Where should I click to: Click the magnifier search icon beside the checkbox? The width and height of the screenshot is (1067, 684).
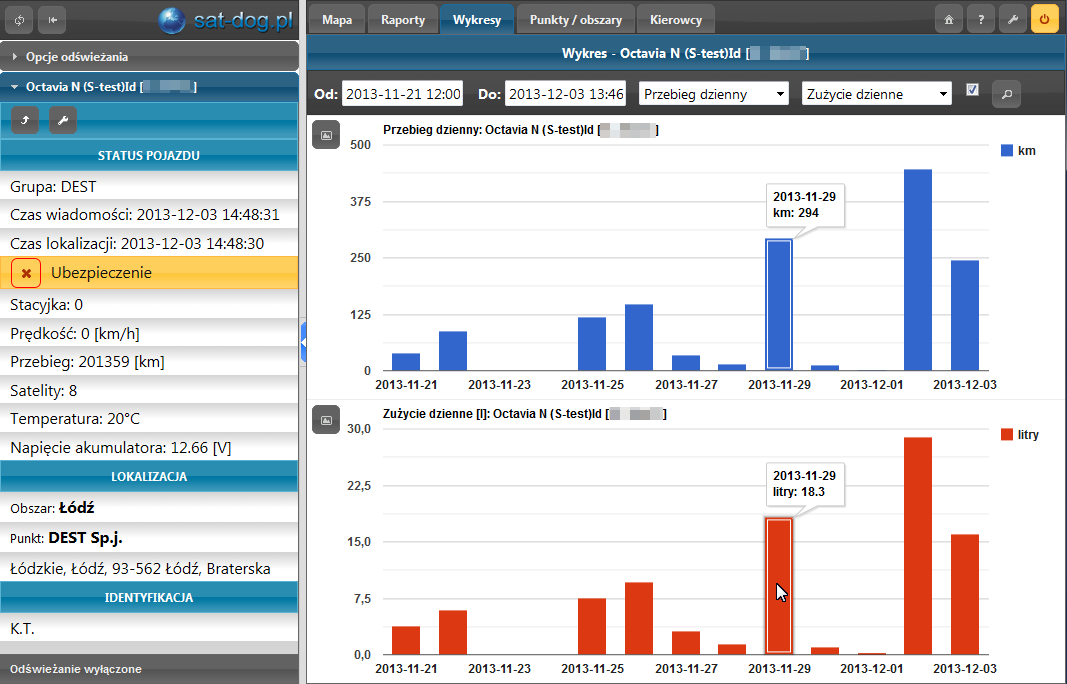(x=1006, y=94)
